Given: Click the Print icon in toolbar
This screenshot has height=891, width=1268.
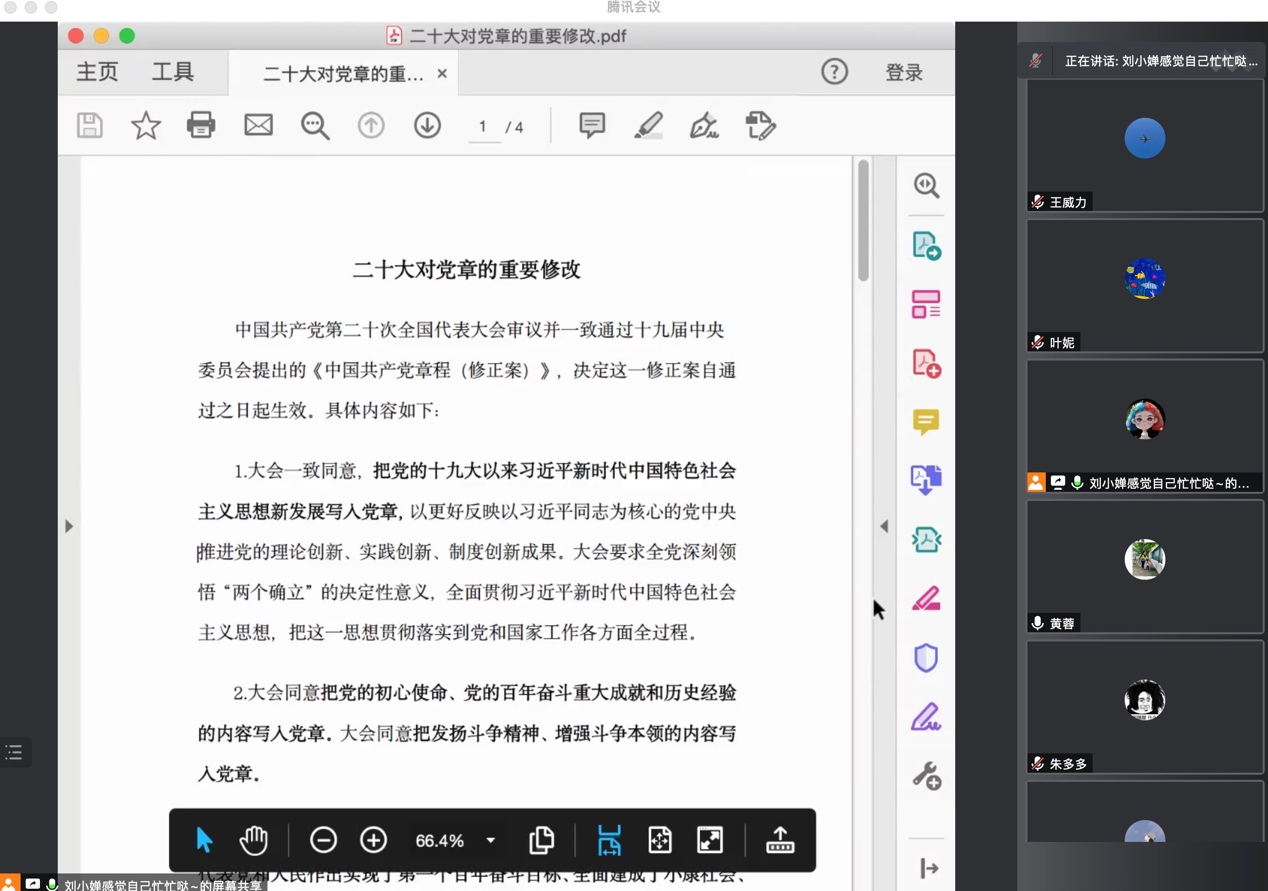Looking at the screenshot, I should coord(201,125).
